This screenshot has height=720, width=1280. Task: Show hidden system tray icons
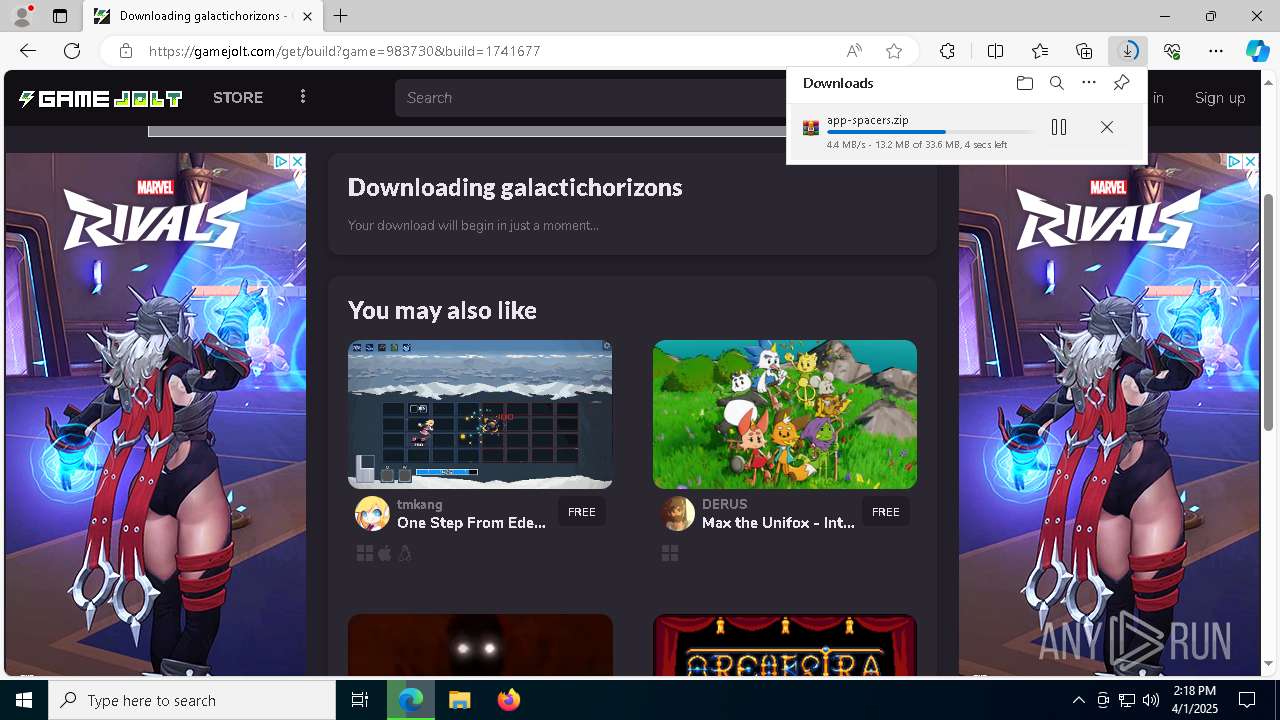tap(1078, 700)
